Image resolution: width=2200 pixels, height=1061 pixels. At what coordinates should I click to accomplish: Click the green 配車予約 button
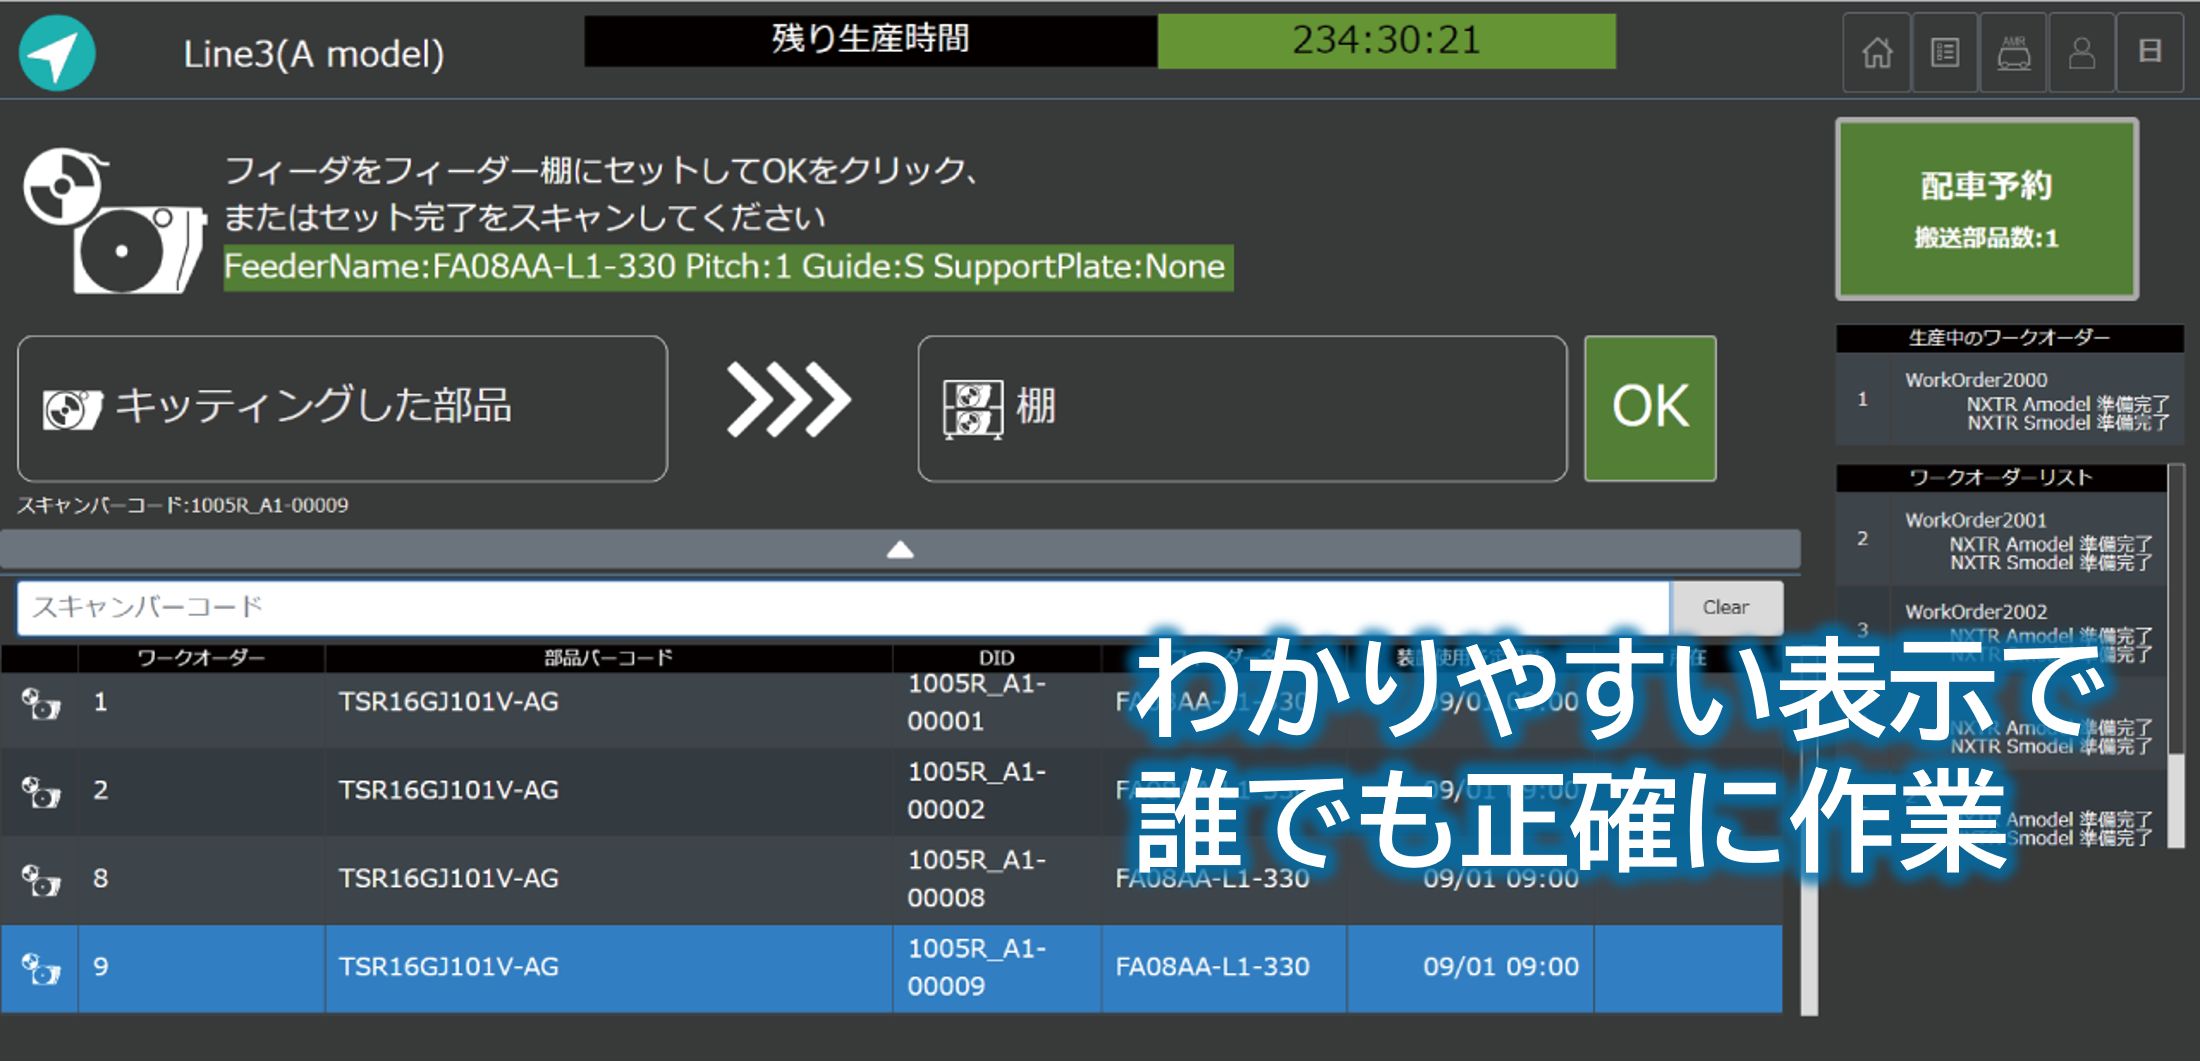coord(1986,209)
